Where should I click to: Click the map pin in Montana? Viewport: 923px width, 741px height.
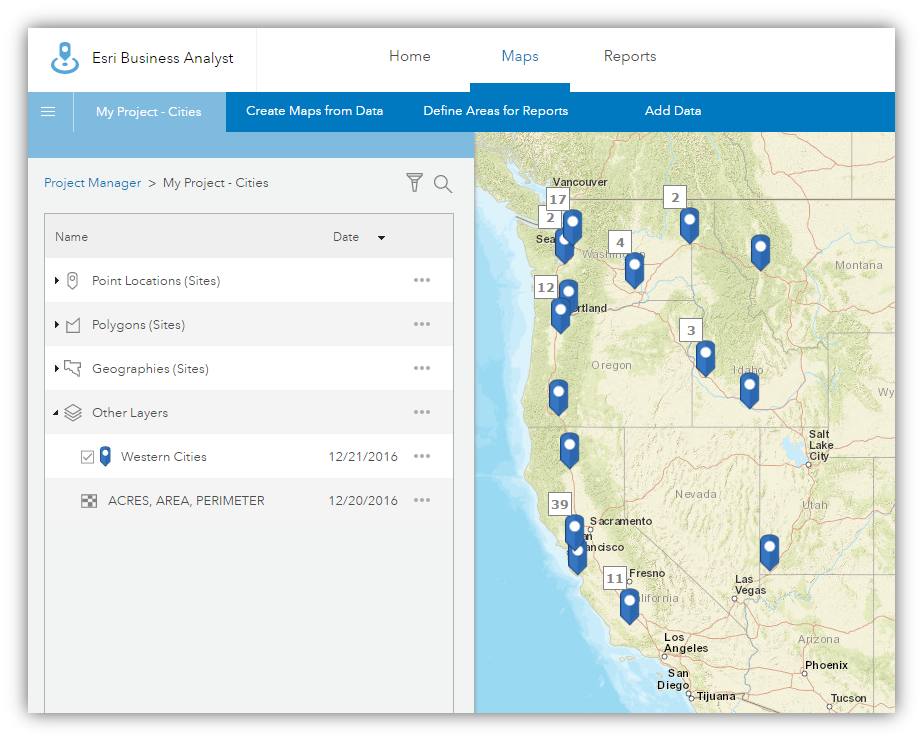point(761,252)
